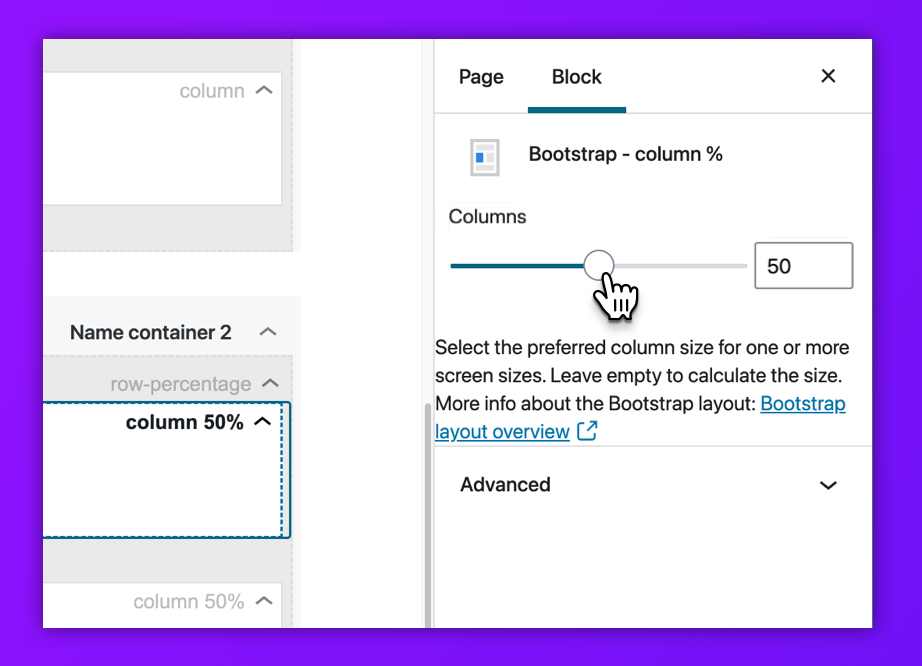Click the editor vertical scrollbar
This screenshot has width=922, height=666.
427,514
